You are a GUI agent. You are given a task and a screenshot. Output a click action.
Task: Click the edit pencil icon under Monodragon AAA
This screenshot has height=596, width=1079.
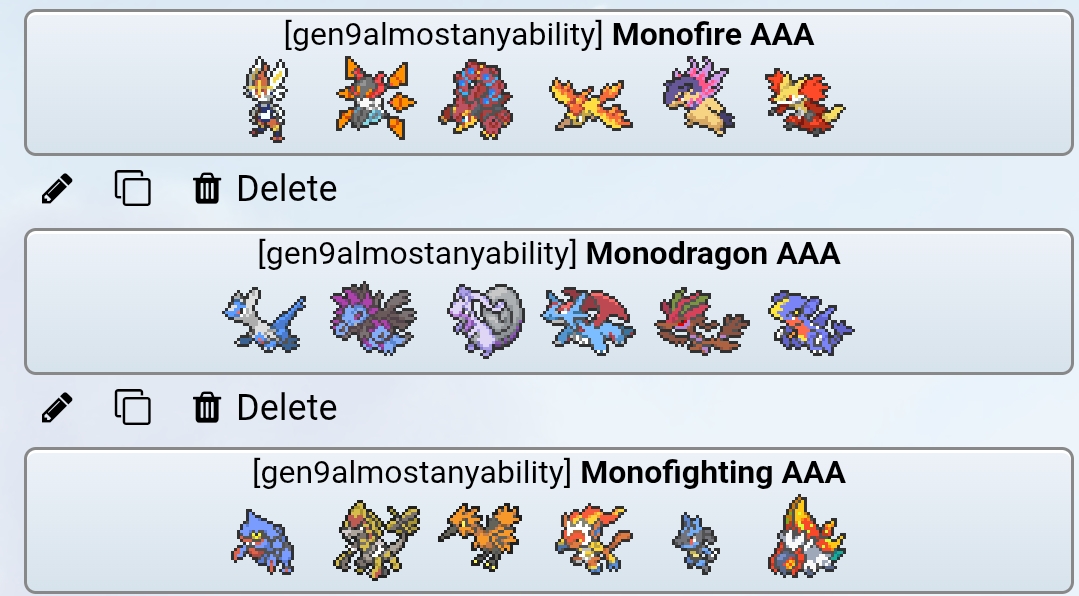tap(57, 407)
